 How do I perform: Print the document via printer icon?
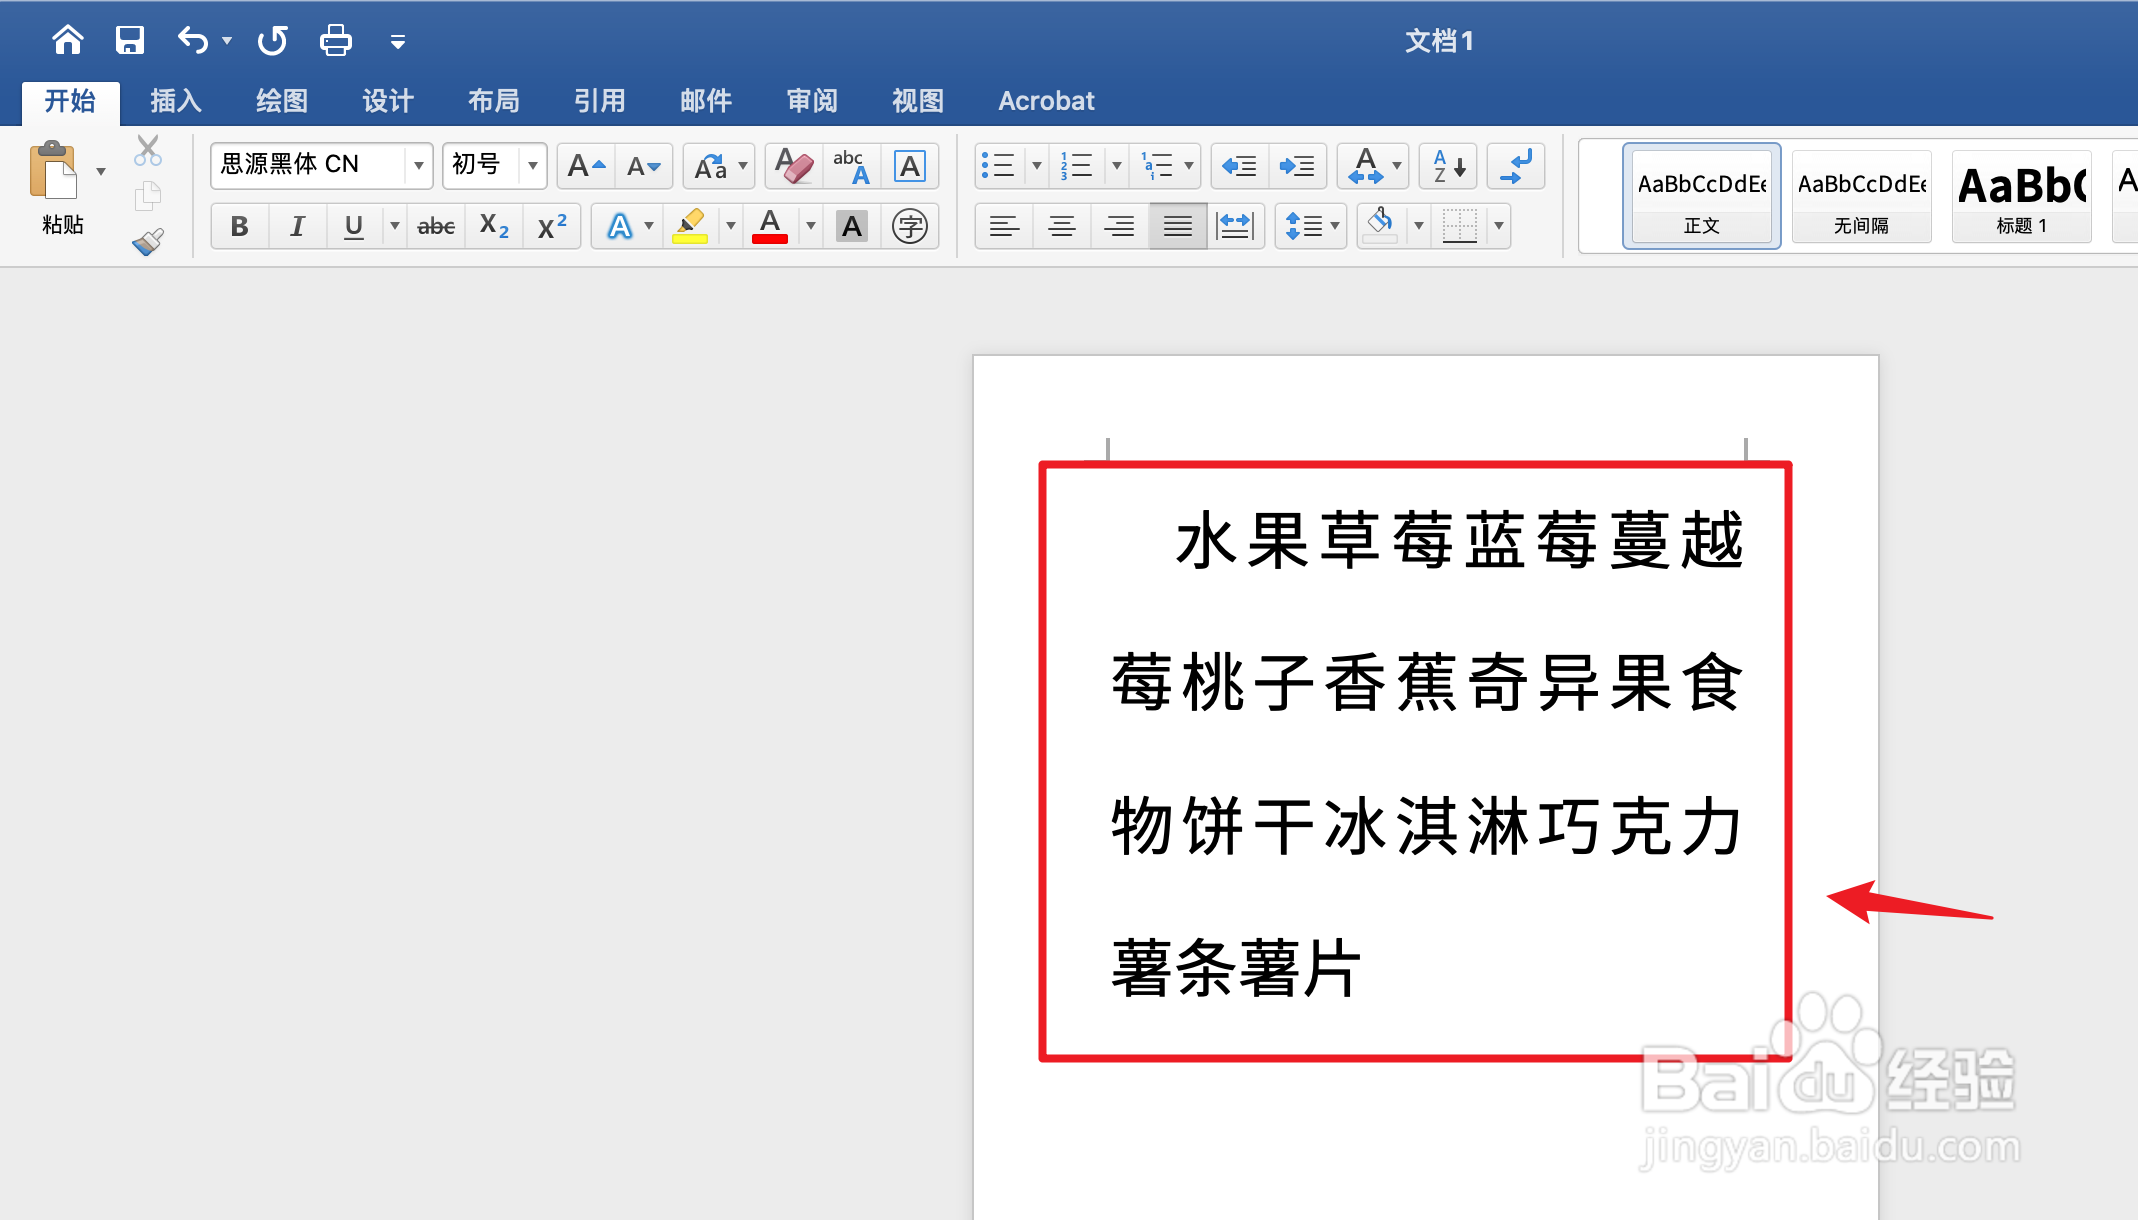click(336, 41)
